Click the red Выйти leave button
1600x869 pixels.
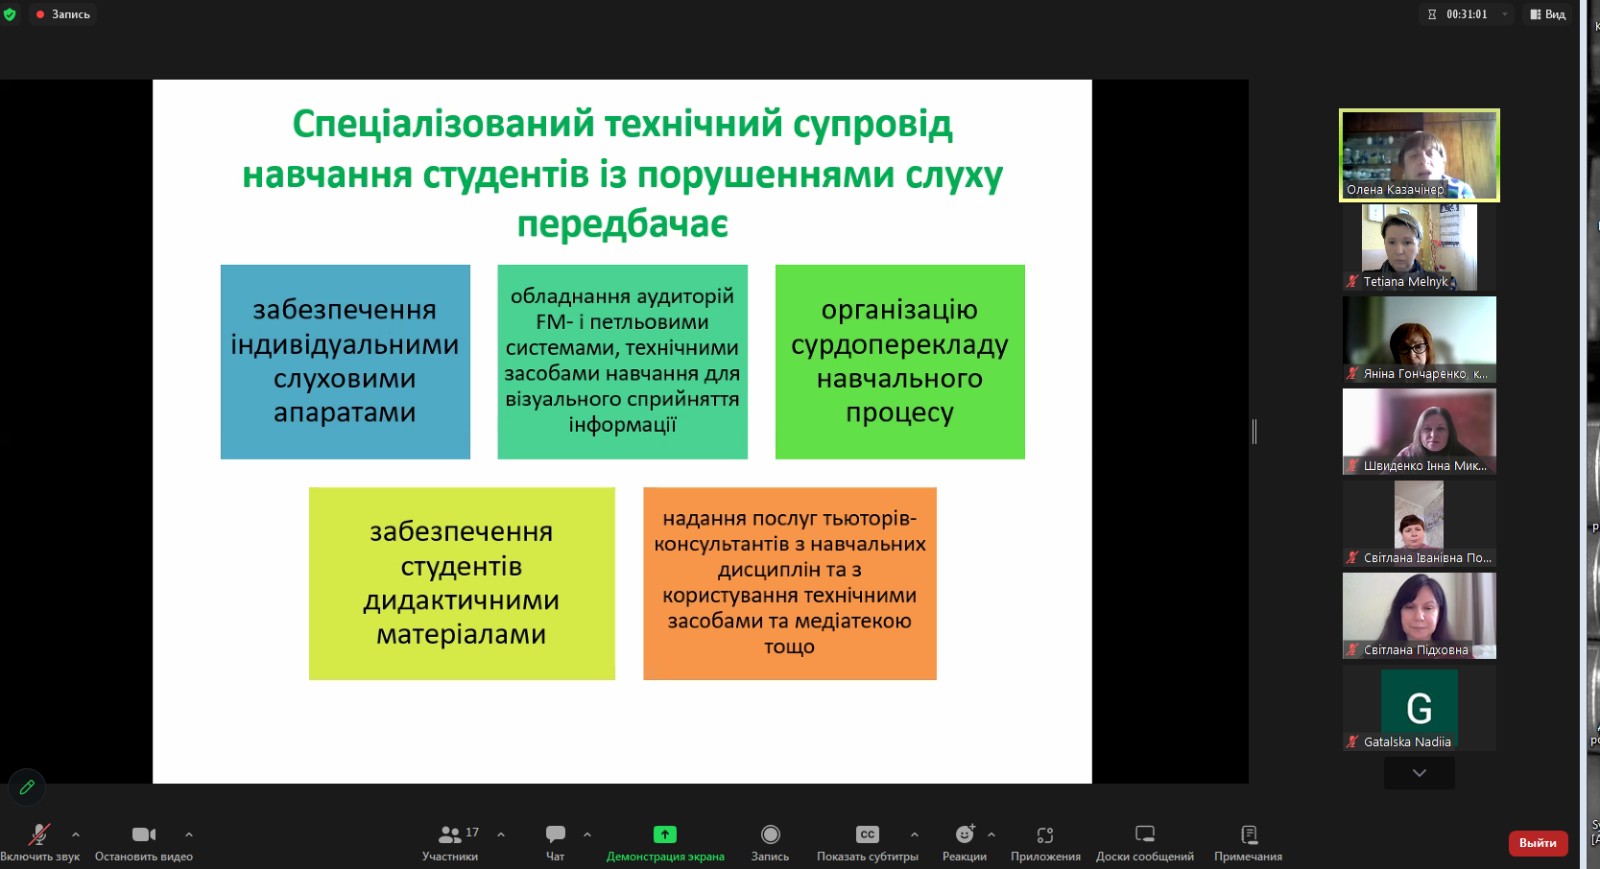tap(1537, 843)
